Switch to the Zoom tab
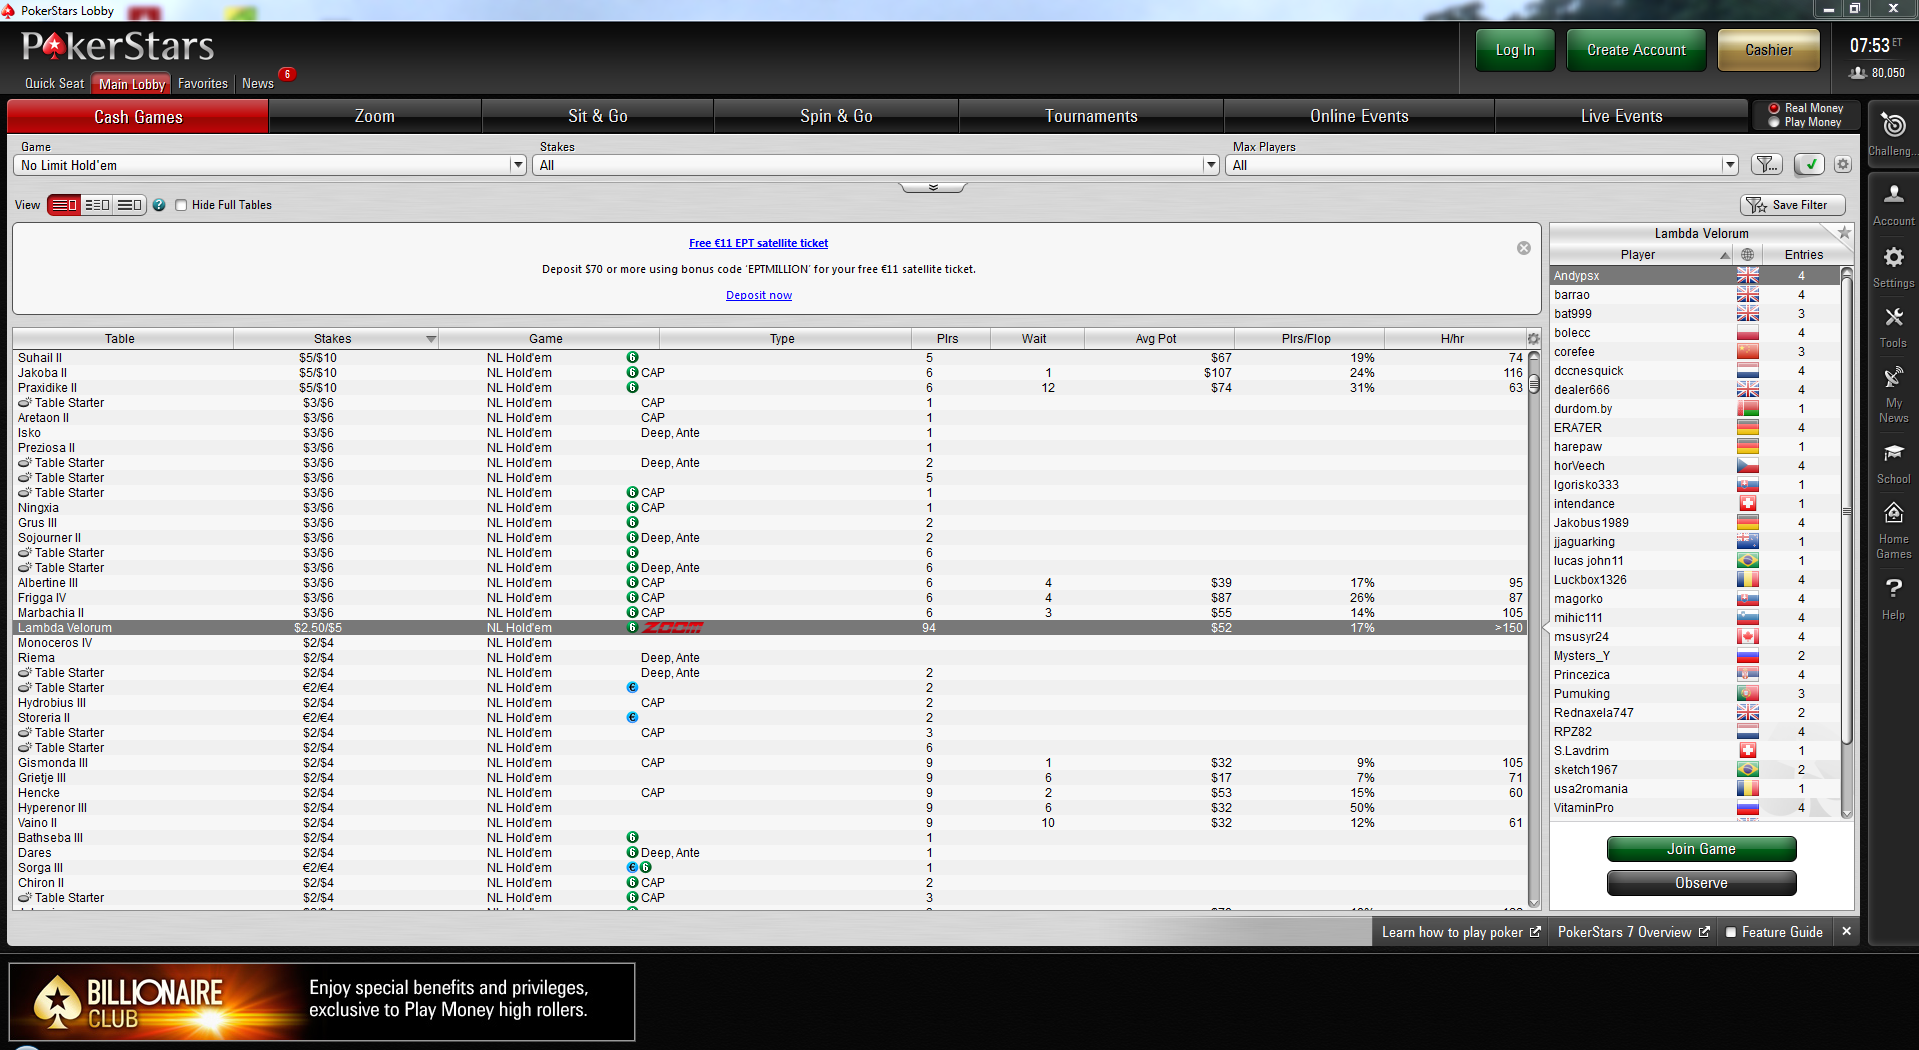The height and width of the screenshot is (1050, 1919). point(375,117)
